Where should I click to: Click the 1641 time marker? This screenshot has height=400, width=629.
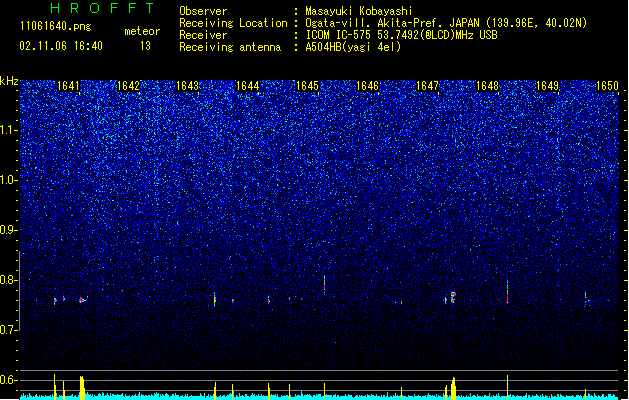pos(68,86)
